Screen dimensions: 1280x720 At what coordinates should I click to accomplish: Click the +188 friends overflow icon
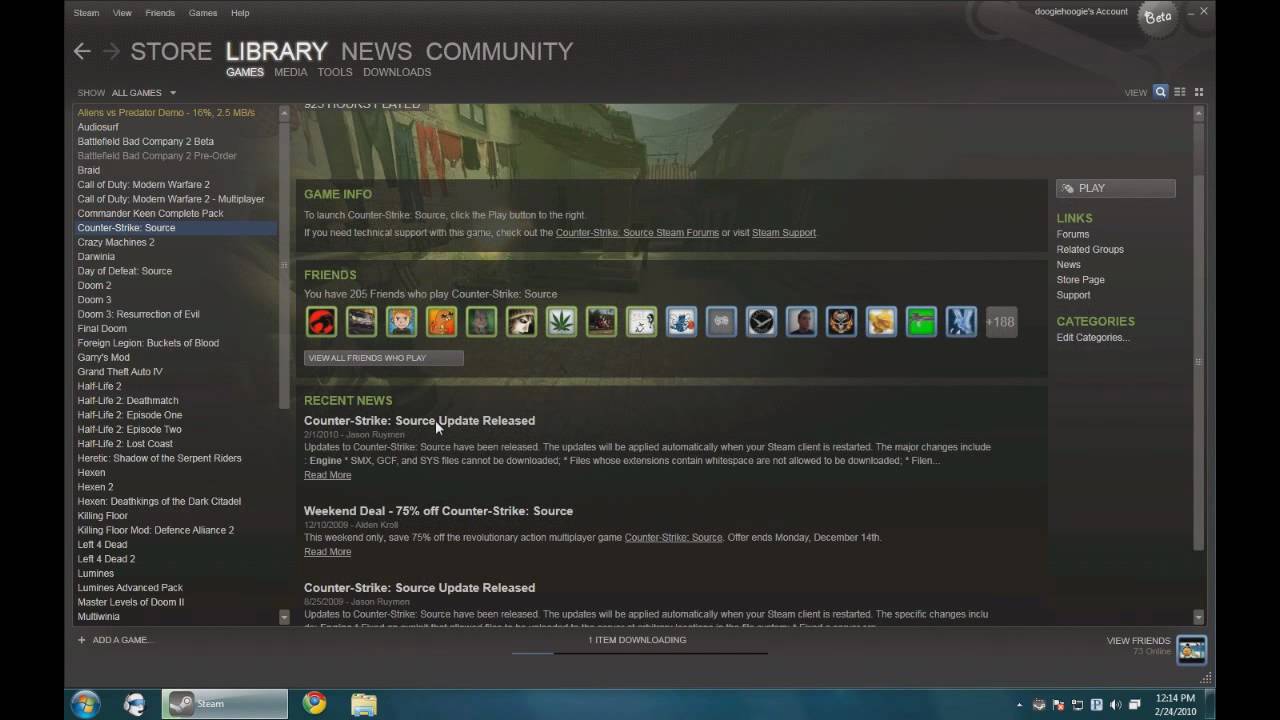1001,321
